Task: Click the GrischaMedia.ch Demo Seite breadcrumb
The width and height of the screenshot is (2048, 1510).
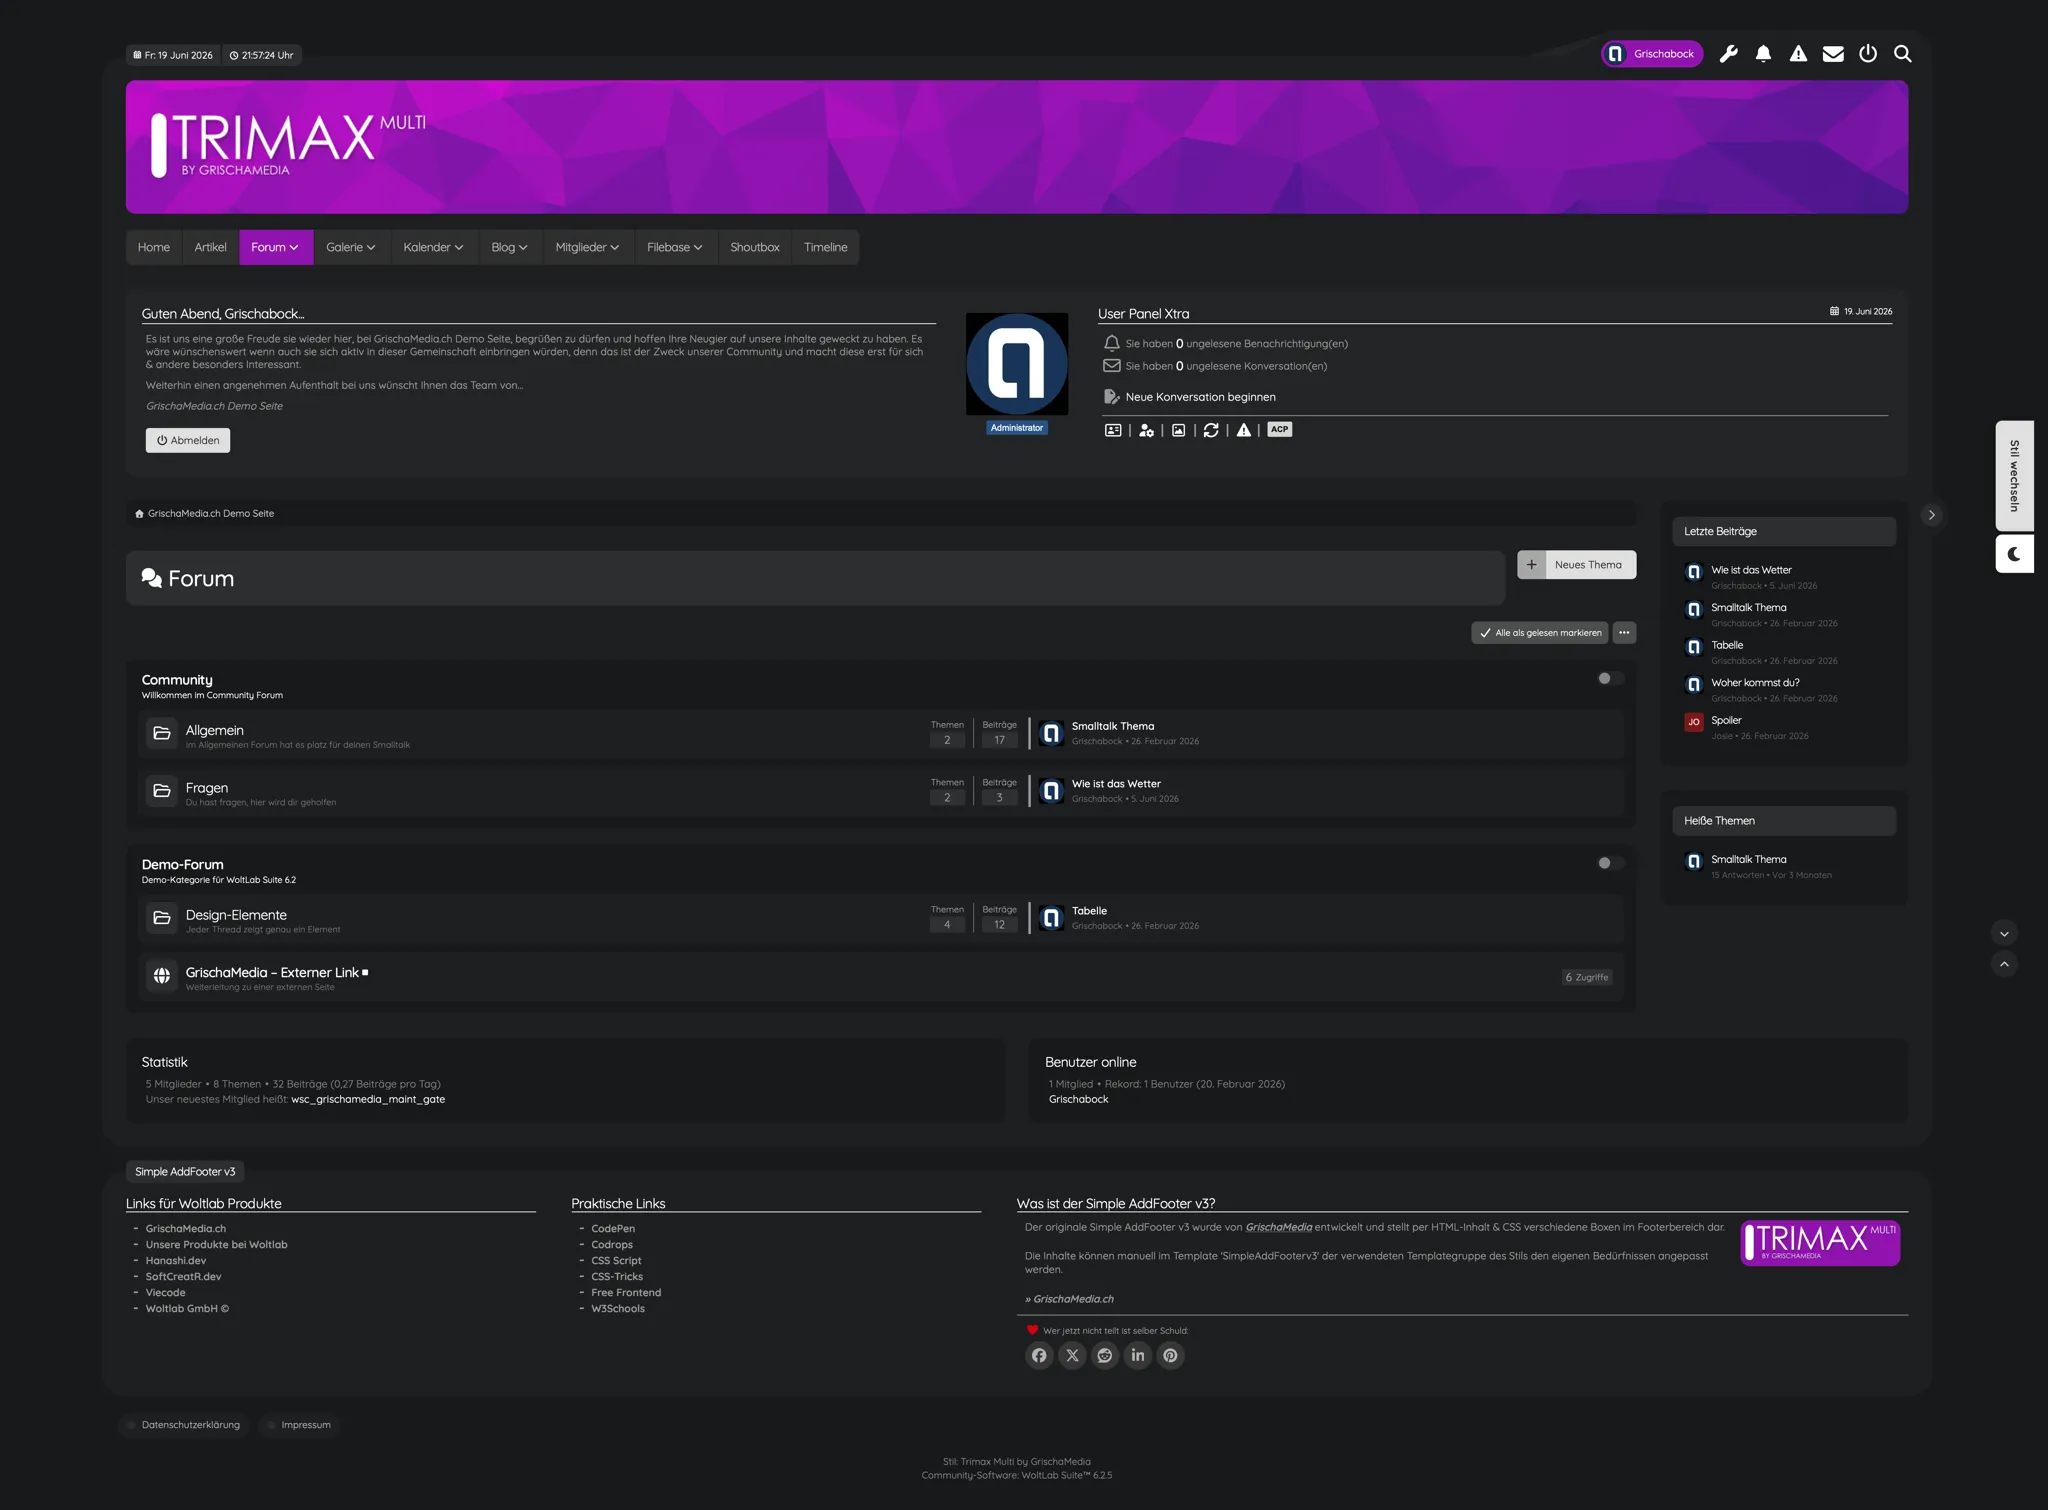Action: click(x=211, y=514)
